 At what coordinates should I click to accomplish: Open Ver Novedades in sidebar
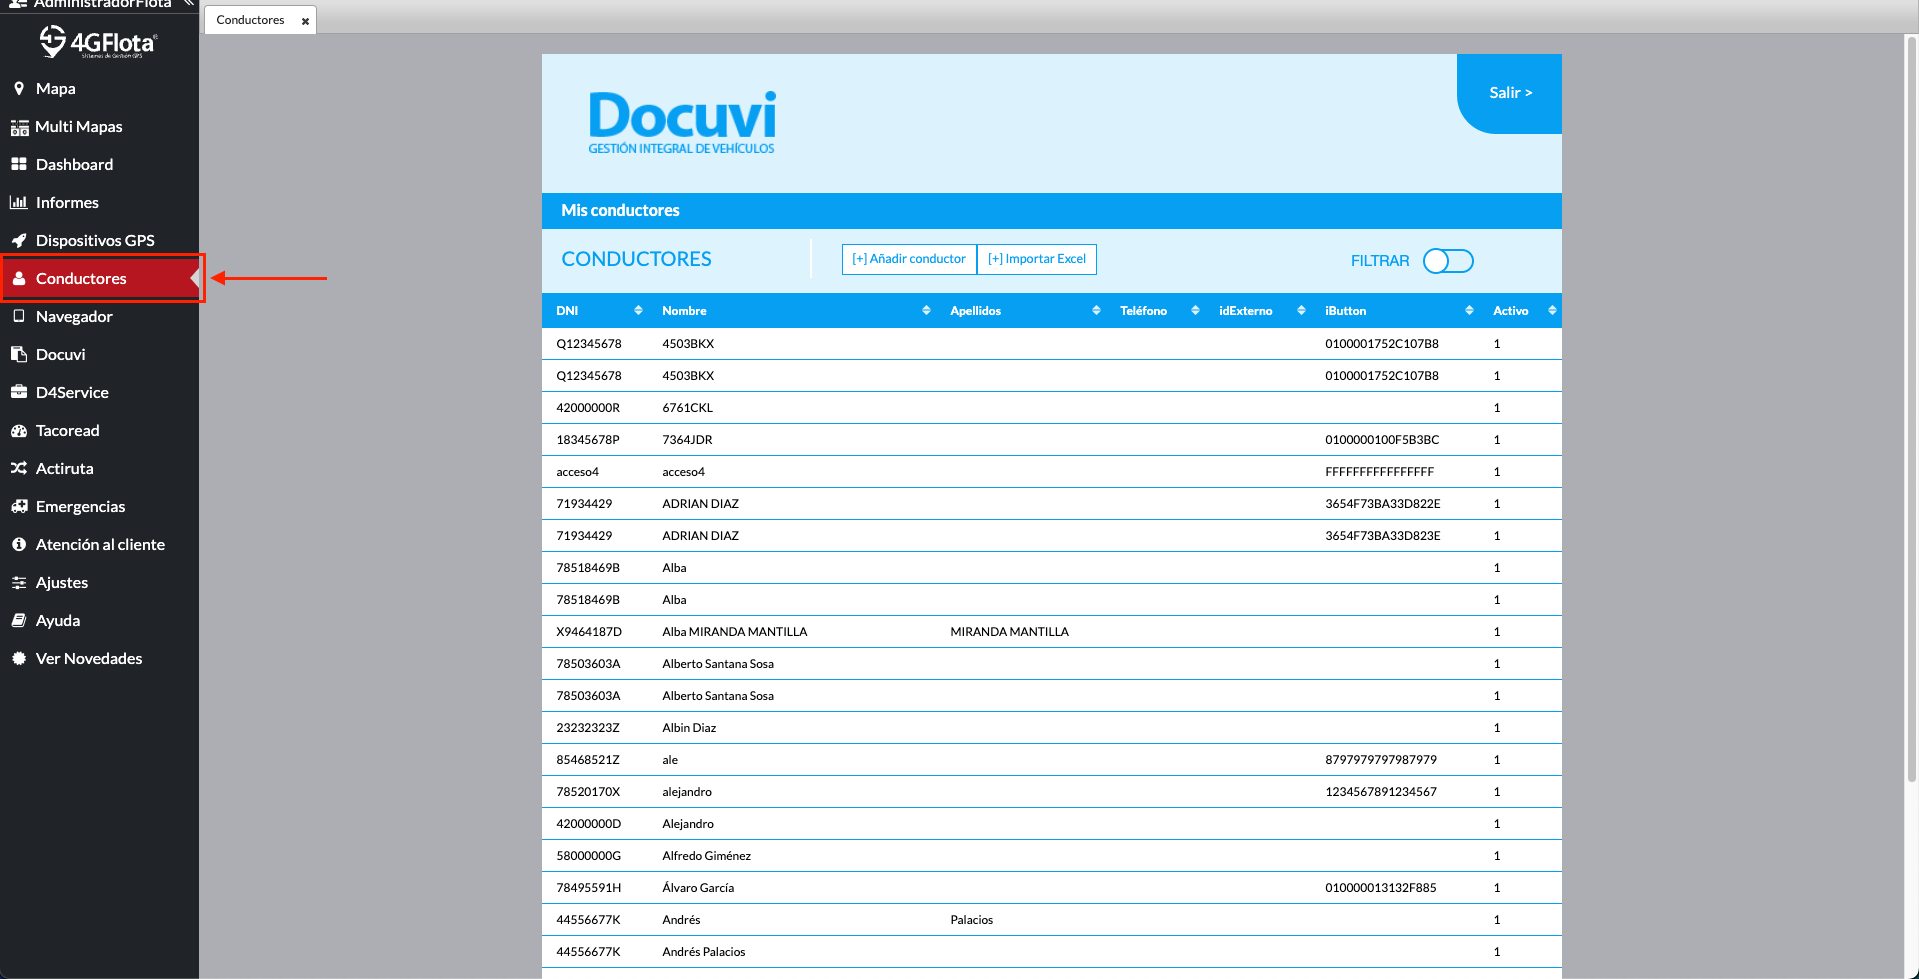click(99, 658)
